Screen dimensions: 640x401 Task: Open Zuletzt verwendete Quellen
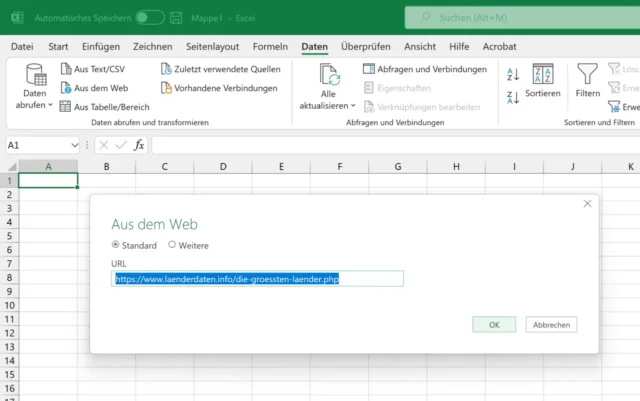point(167,69)
